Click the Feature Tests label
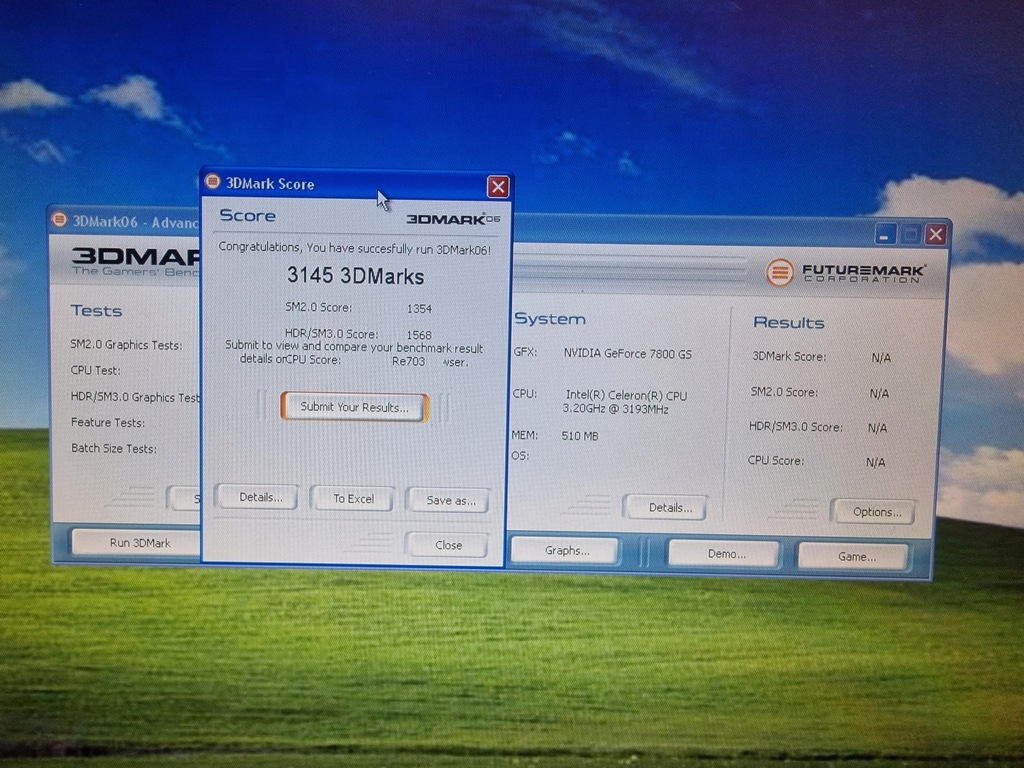The width and height of the screenshot is (1024, 768). (x=108, y=423)
